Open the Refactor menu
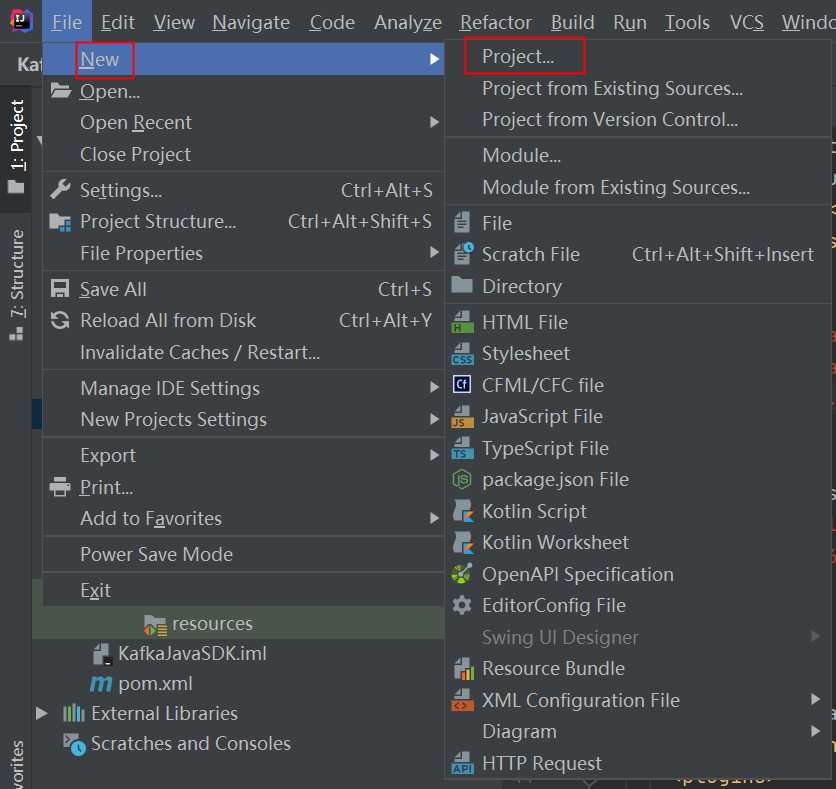The height and width of the screenshot is (789, 836). (496, 22)
